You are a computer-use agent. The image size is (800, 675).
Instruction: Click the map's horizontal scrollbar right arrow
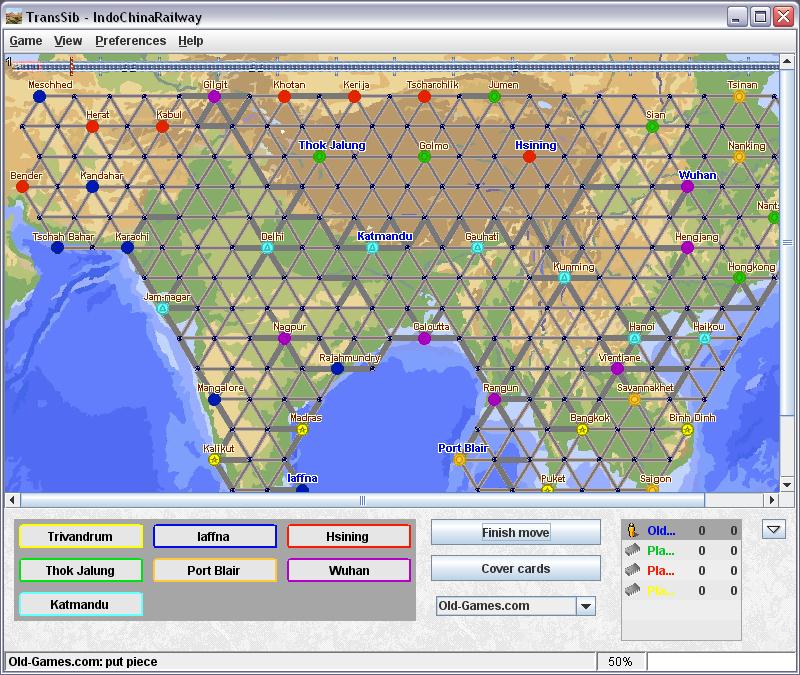pos(772,500)
